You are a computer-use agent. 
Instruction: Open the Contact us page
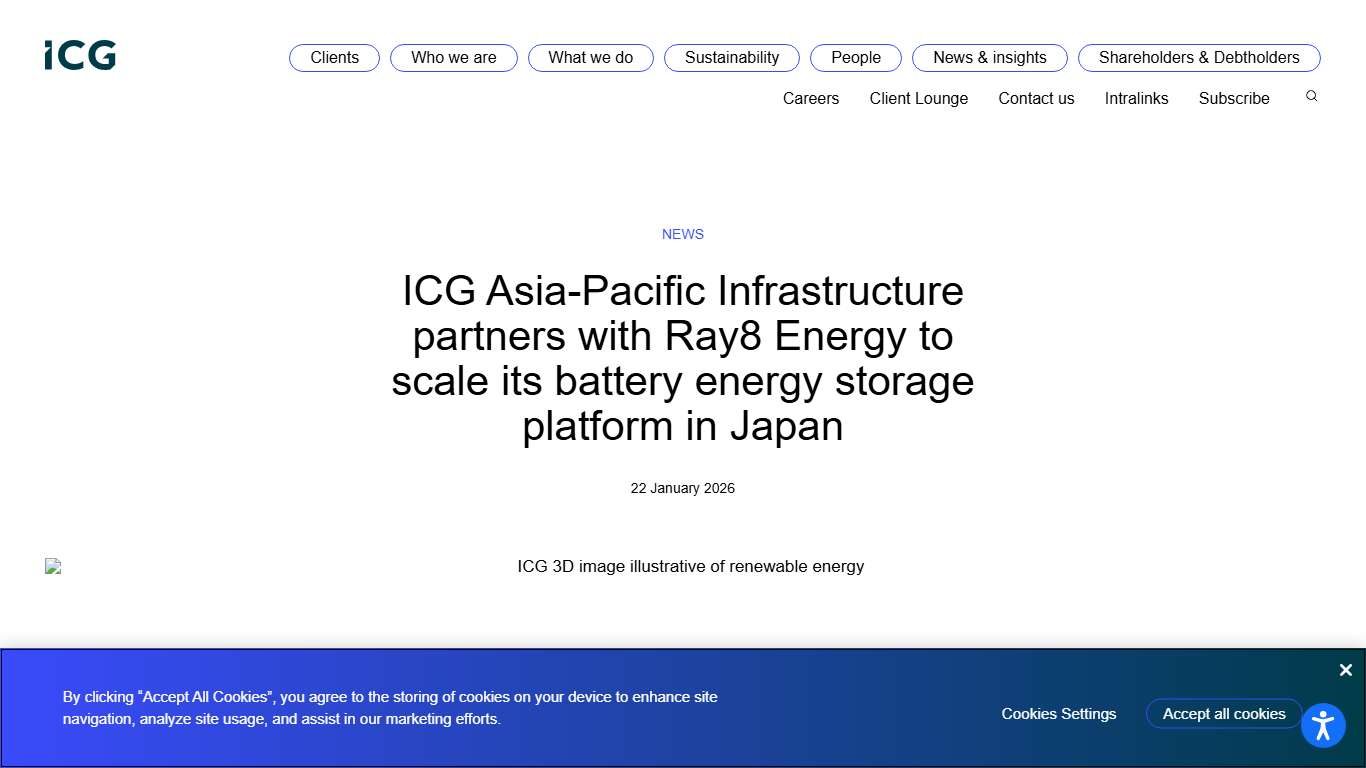tap(1036, 98)
